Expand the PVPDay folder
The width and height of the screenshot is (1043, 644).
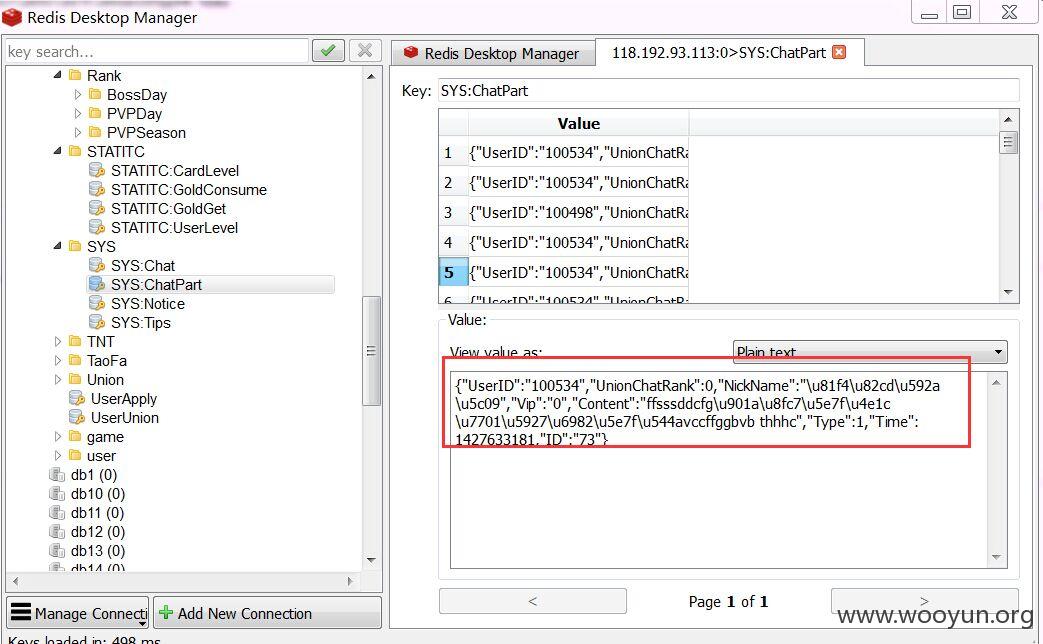pyautogui.click(x=77, y=113)
